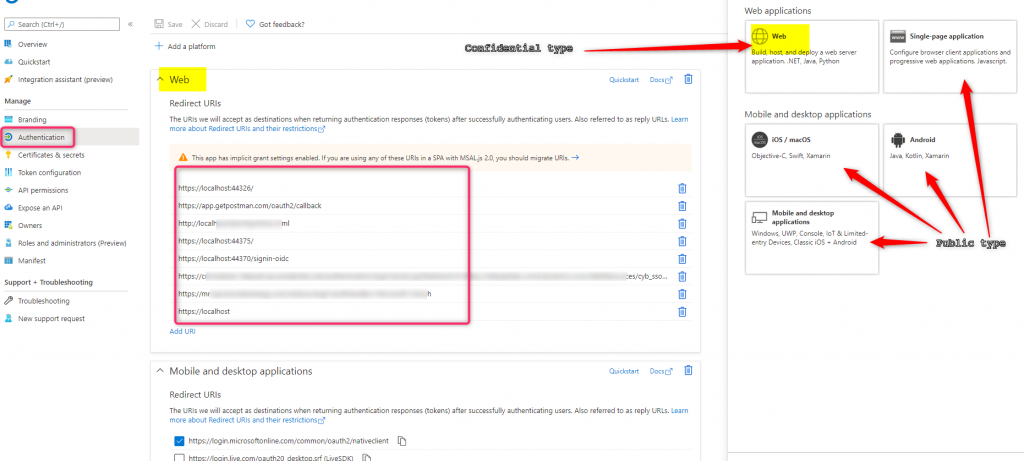The image size is (1024, 461).
Task: Collapse Mobile and desktop applications section
Action: (x=159, y=371)
